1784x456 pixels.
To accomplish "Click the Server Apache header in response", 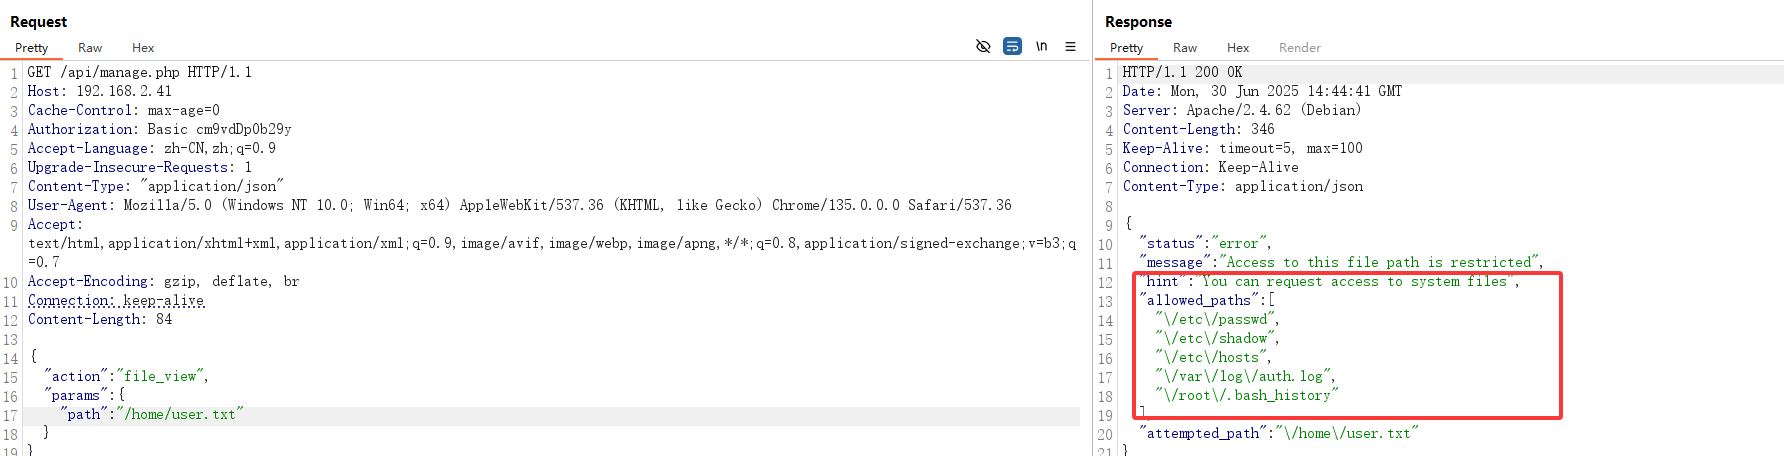I will click(x=1241, y=110).
